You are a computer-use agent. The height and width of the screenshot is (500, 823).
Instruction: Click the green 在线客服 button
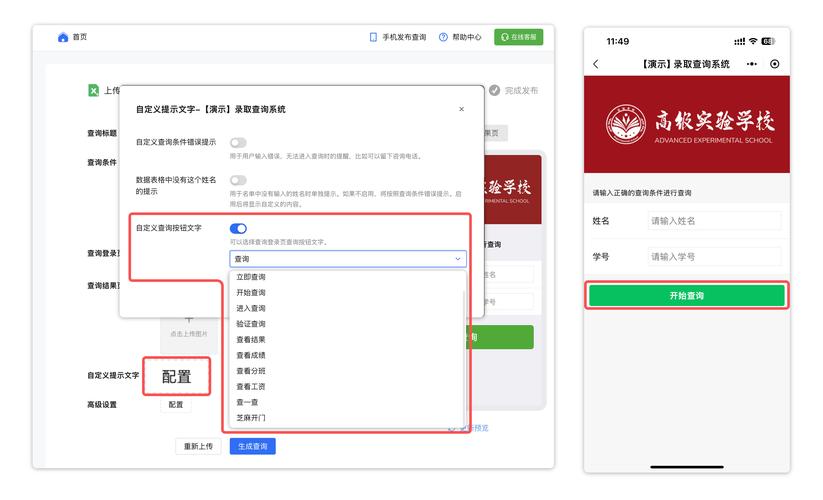point(518,37)
